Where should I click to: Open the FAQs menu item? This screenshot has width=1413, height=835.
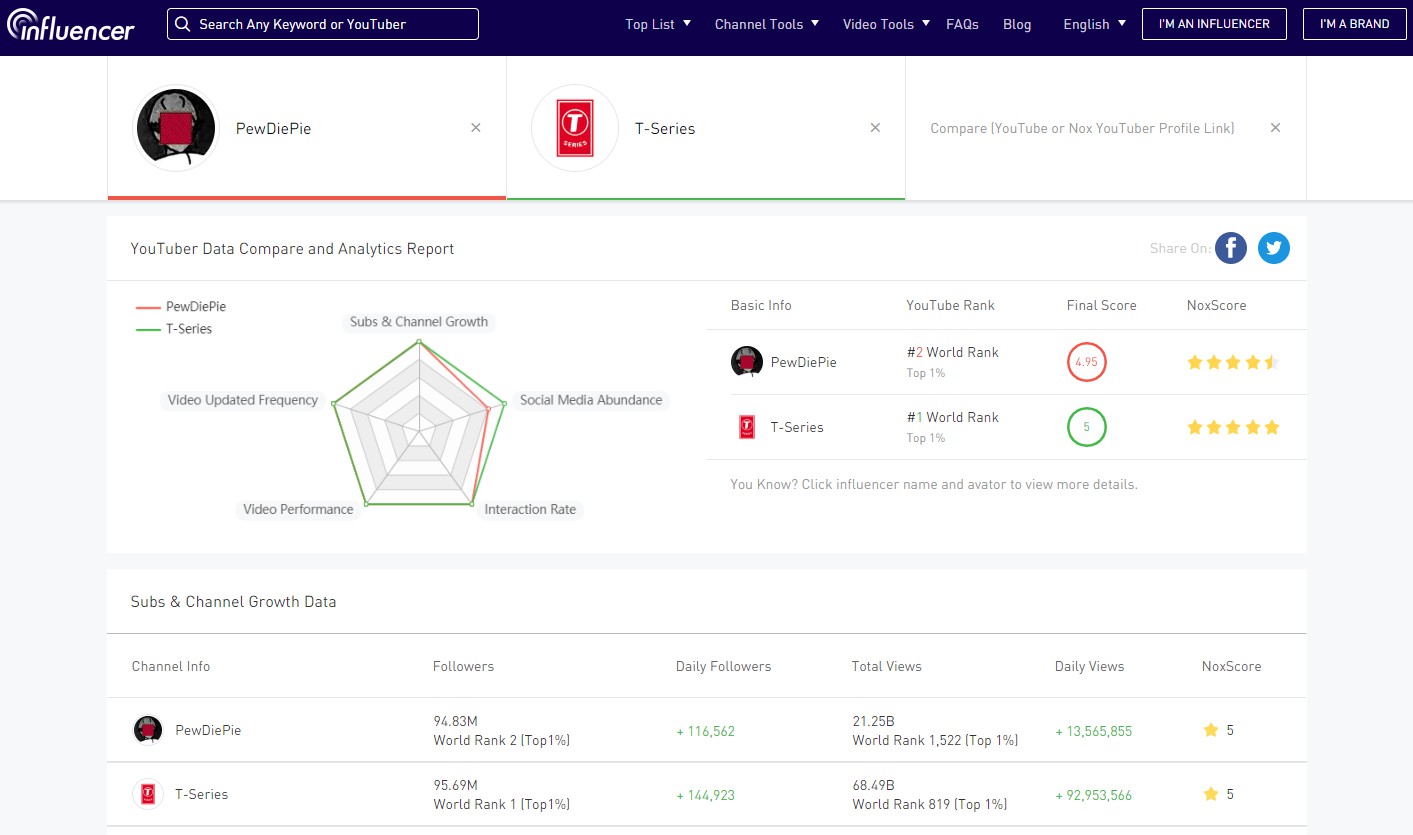(962, 24)
